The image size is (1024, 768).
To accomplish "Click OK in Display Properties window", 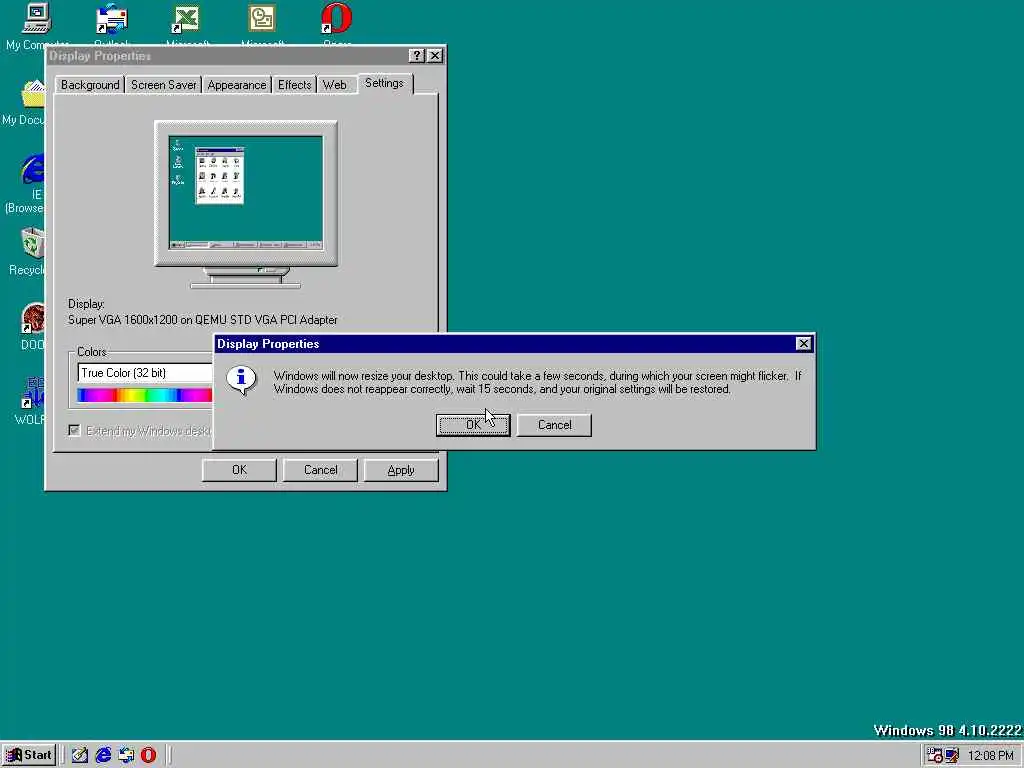I will click(239, 470).
